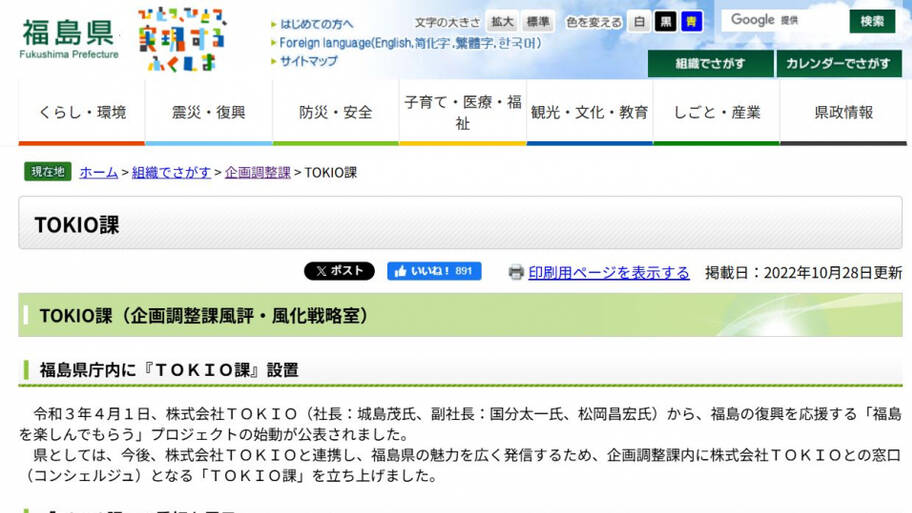Viewport: 912px width, 513px height.
Task: Focus the Google search input field
Action: point(783,21)
